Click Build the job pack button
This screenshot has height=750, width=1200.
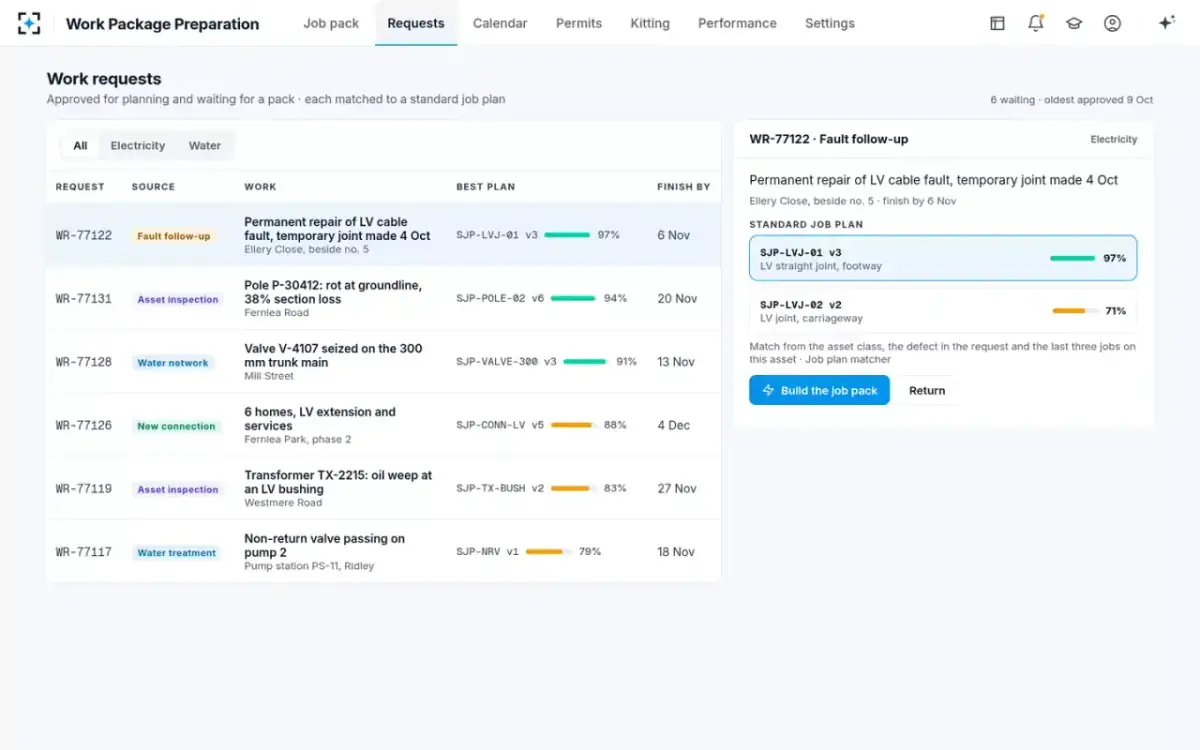(x=819, y=390)
